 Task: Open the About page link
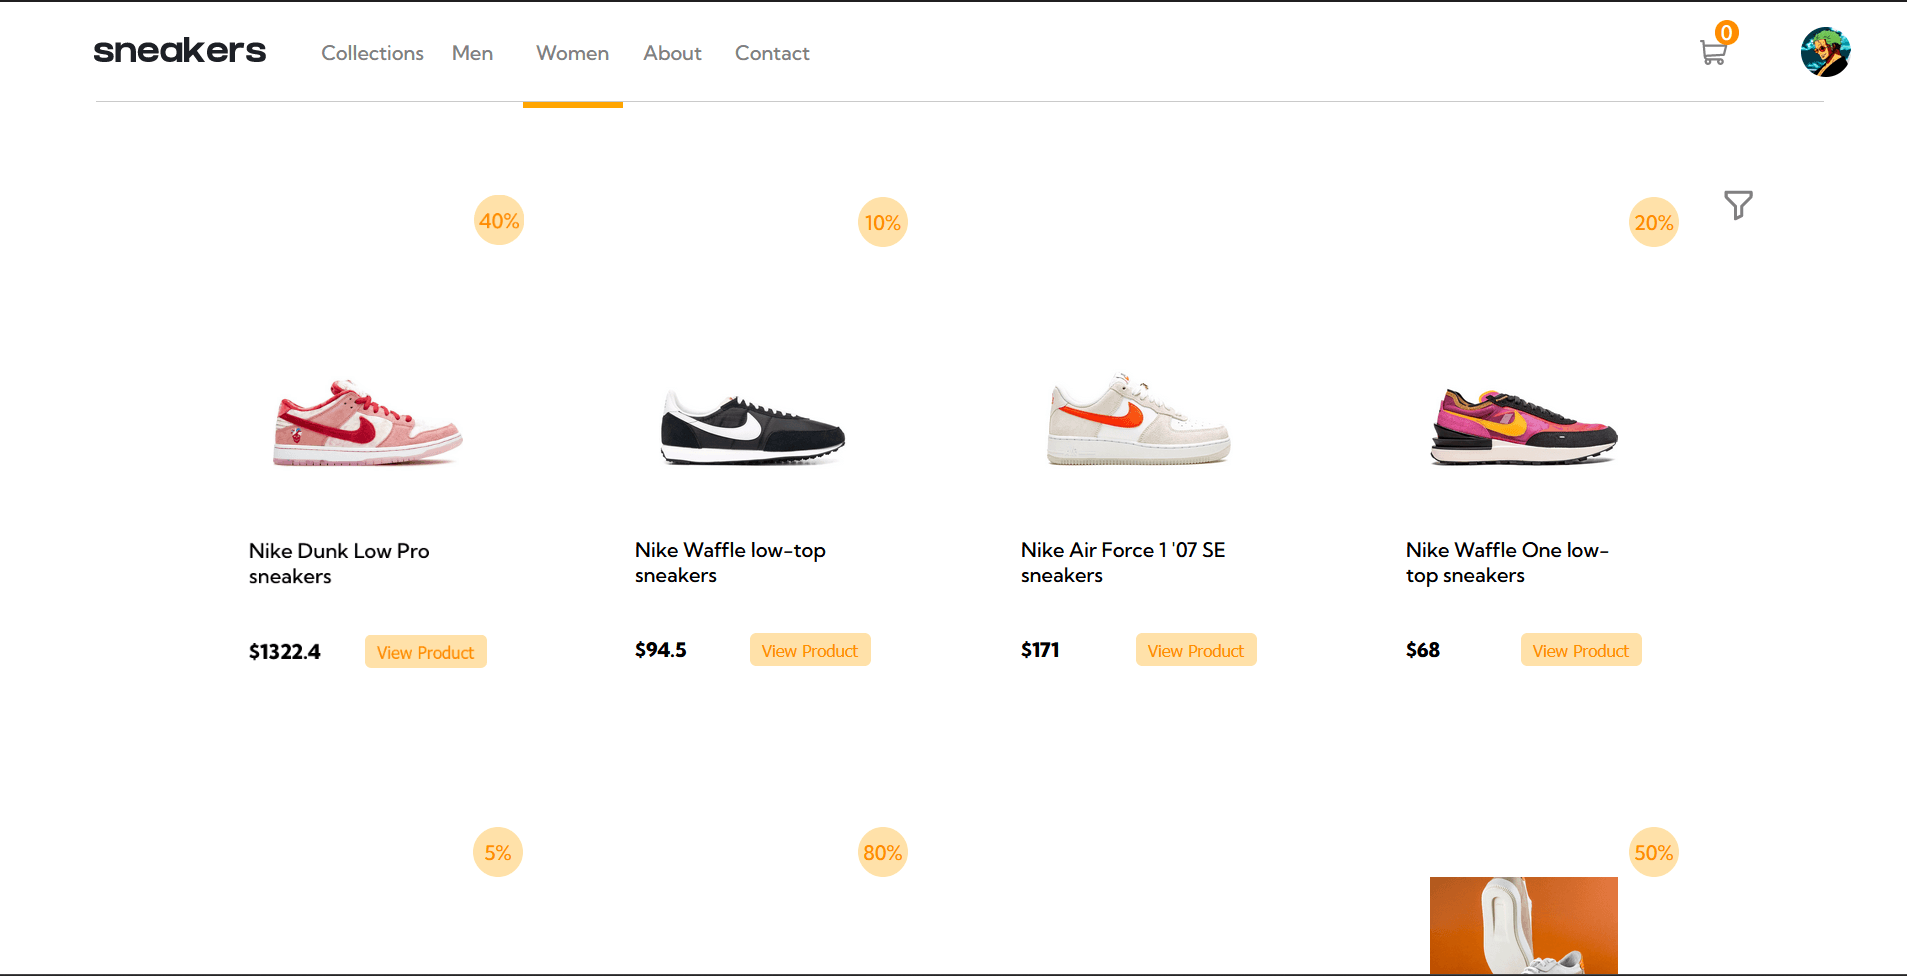pos(672,53)
